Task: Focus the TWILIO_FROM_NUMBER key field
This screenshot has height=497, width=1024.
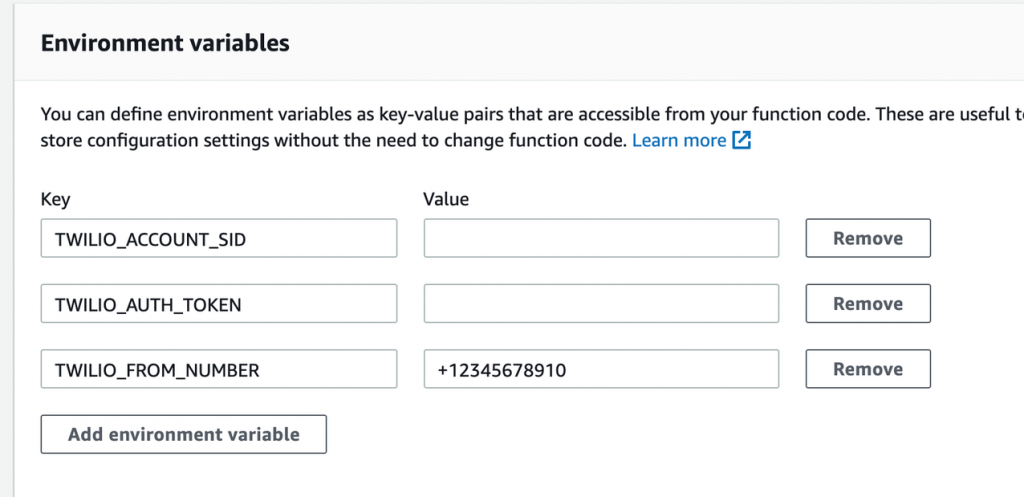Action: 218,369
